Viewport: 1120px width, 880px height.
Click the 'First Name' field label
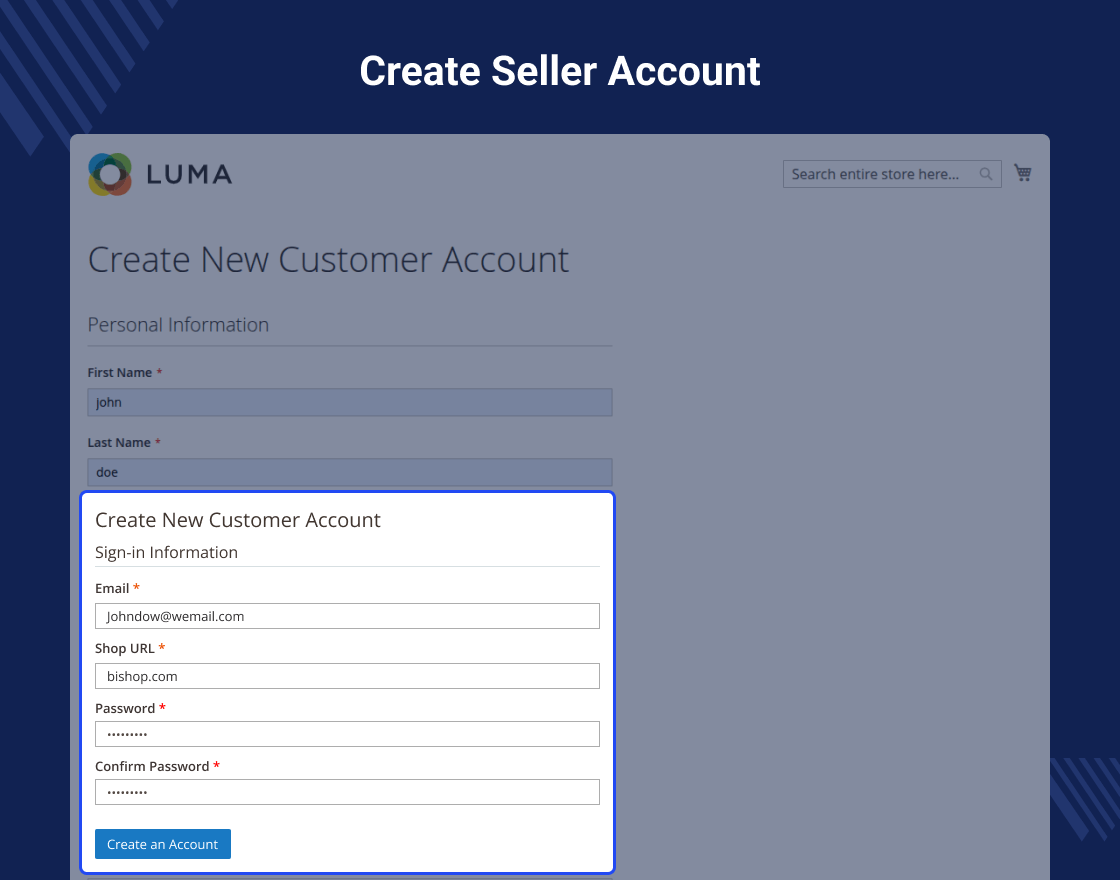(120, 373)
